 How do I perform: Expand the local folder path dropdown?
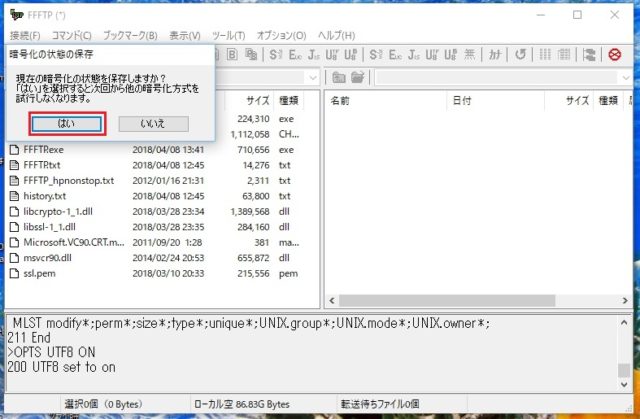tap(313, 78)
